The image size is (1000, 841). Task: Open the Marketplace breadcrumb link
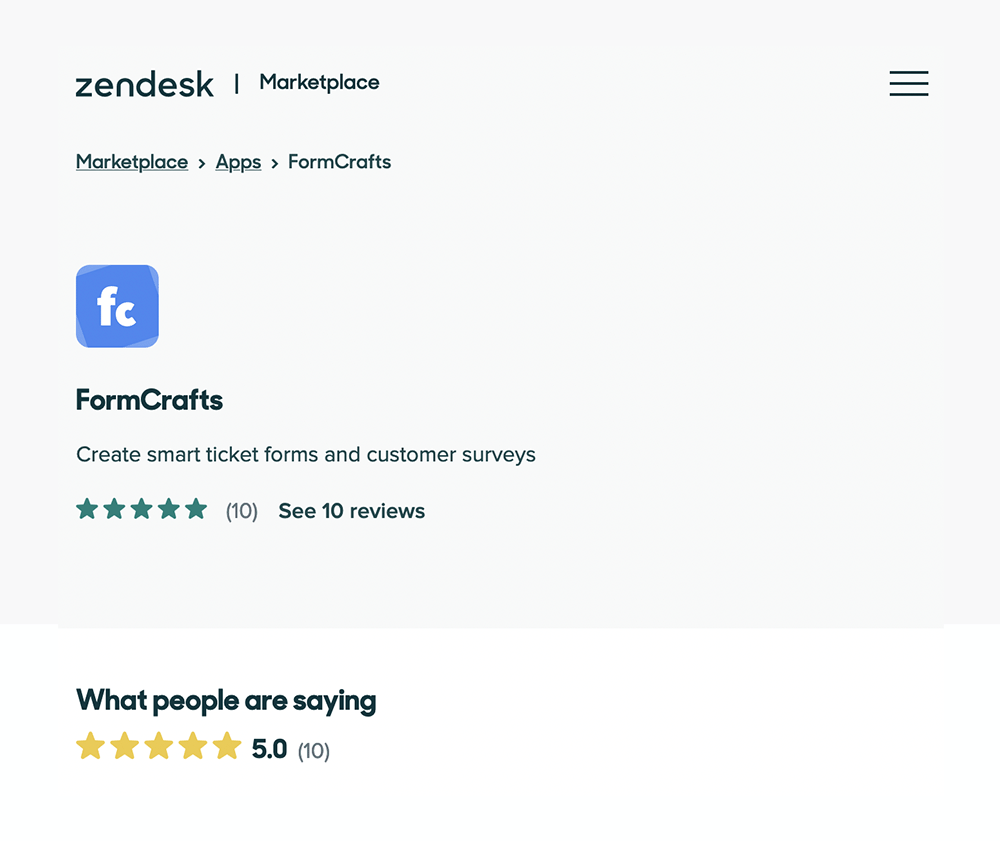click(132, 162)
